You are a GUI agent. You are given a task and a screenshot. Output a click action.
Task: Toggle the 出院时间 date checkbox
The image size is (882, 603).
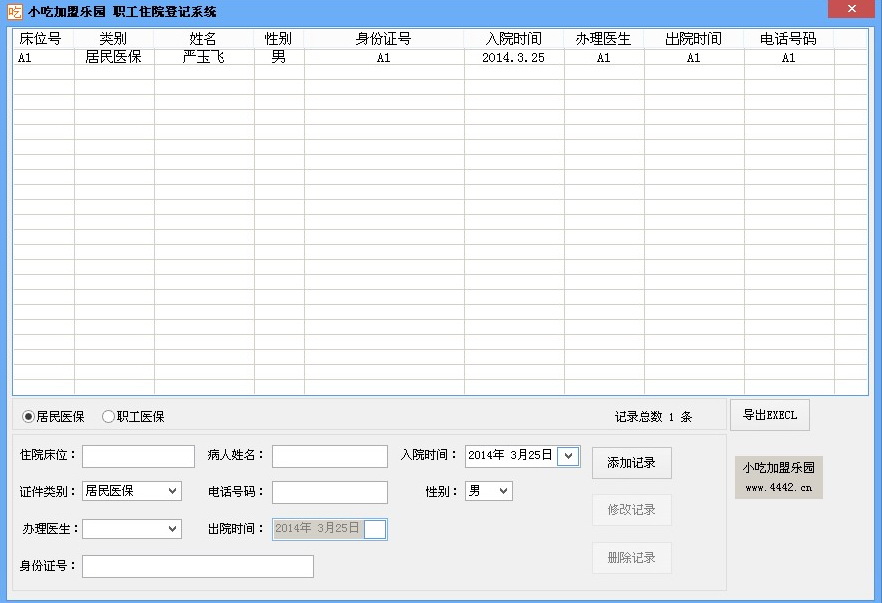[x=375, y=529]
